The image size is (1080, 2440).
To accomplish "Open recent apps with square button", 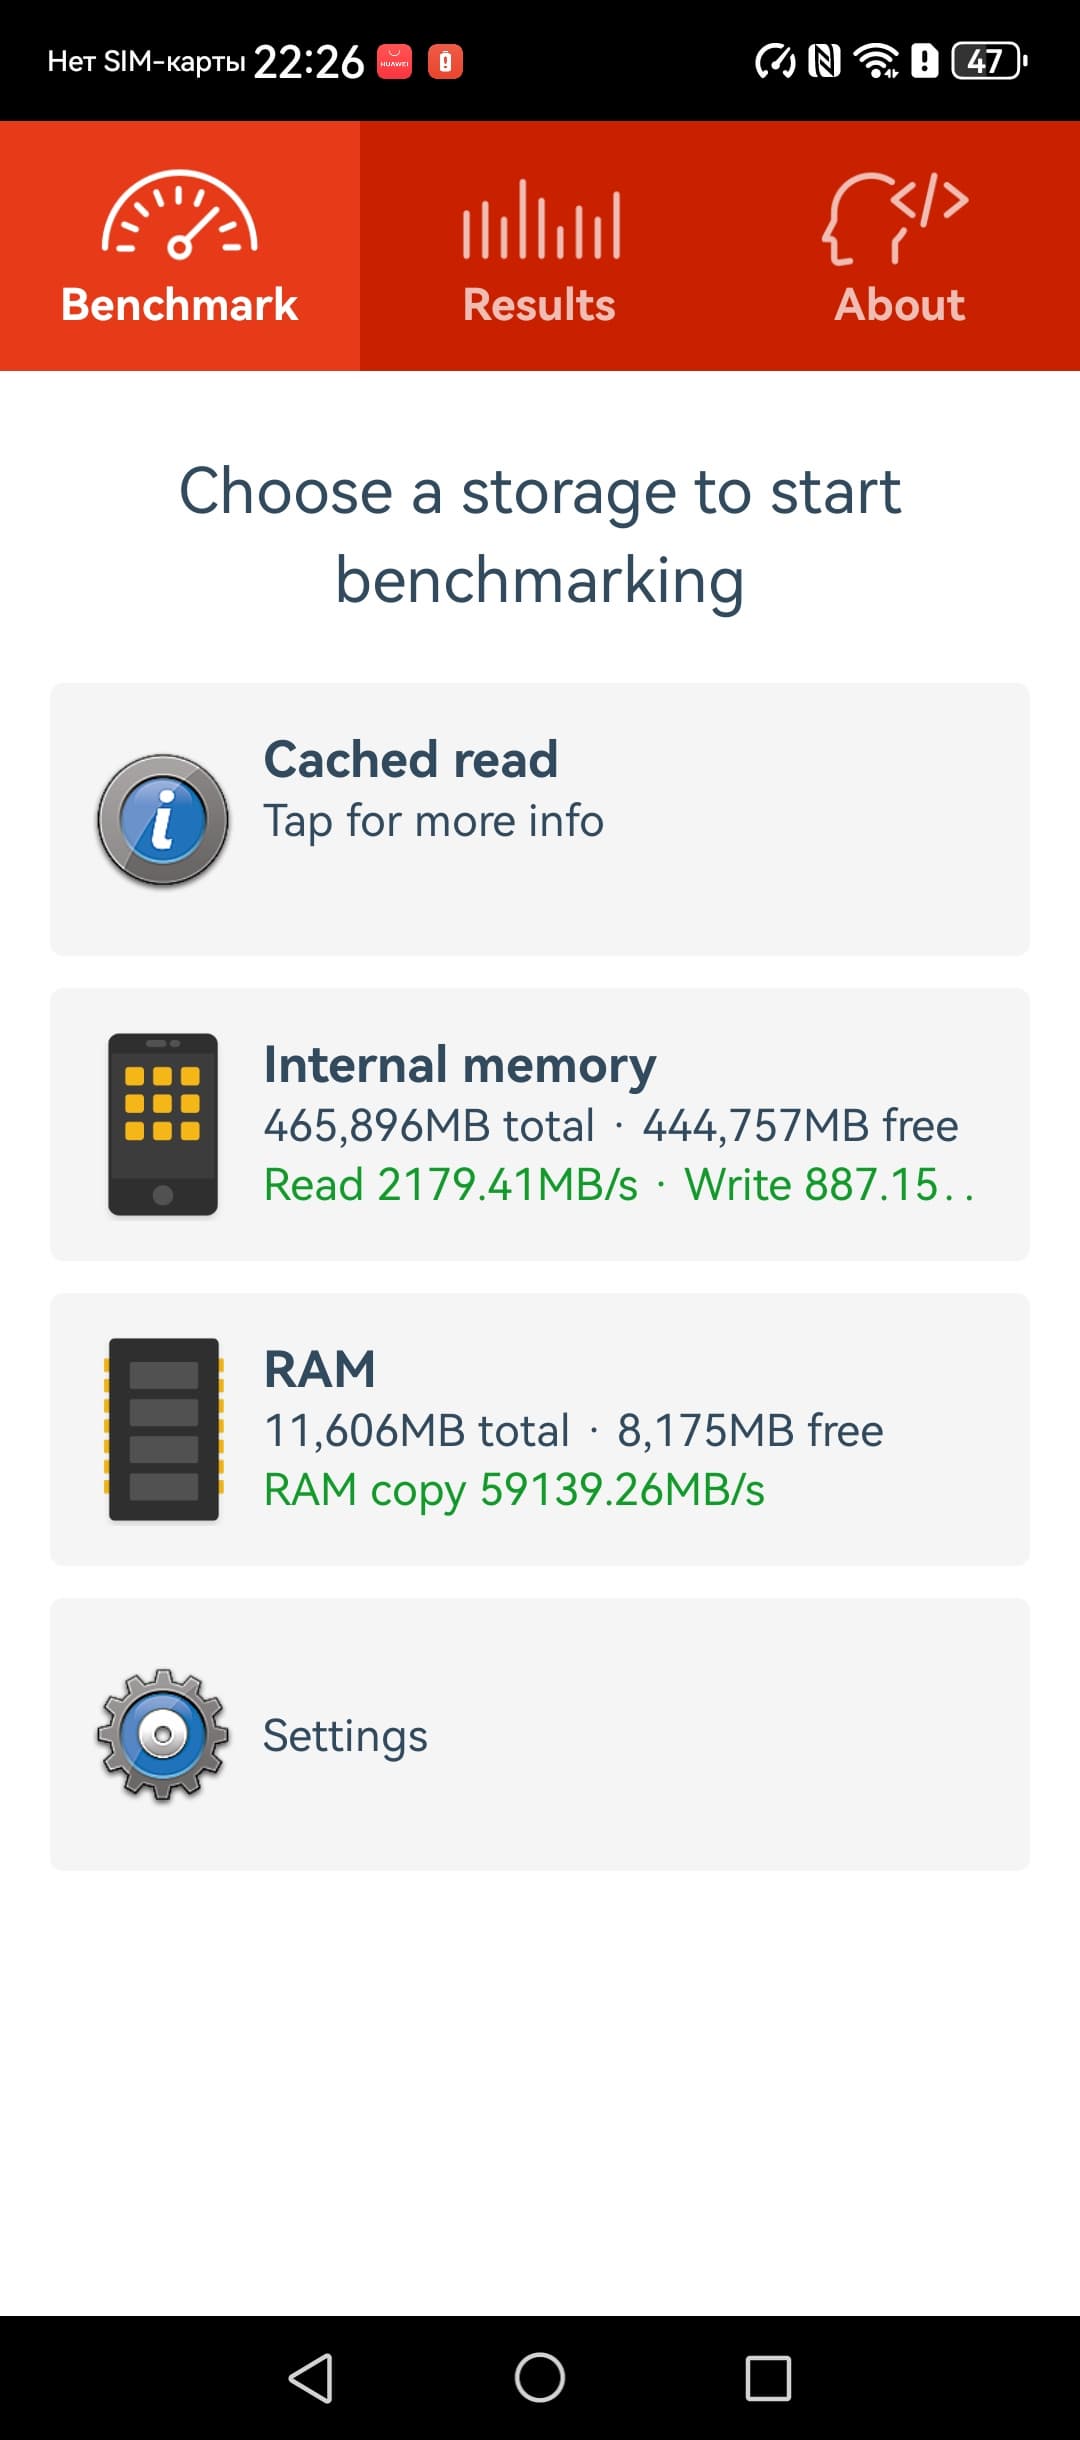I will coord(768,2378).
